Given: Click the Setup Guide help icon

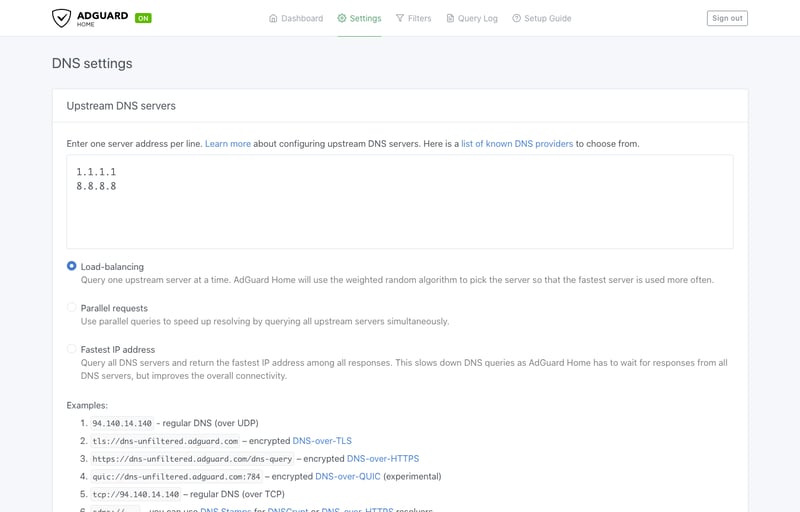Looking at the screenshot, I should point(516,18).
